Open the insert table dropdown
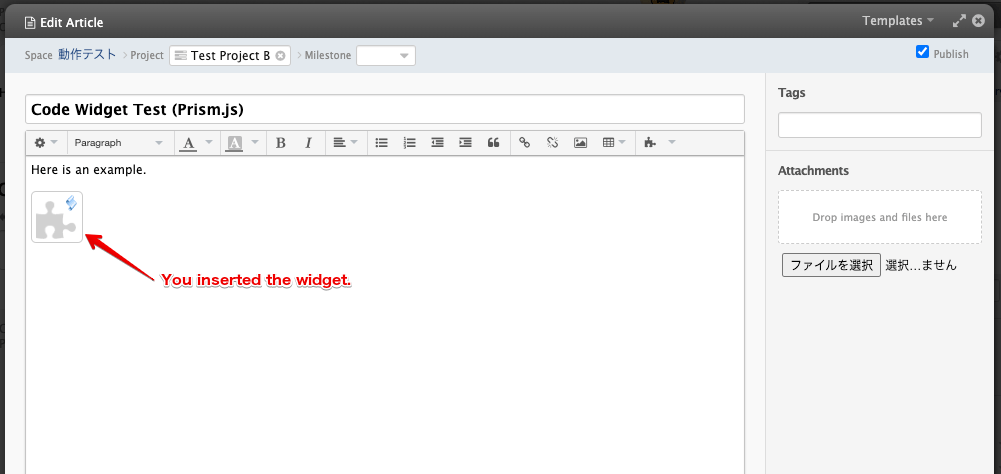The width and height of the screenshot is (1001, 474). coord(614,143)
